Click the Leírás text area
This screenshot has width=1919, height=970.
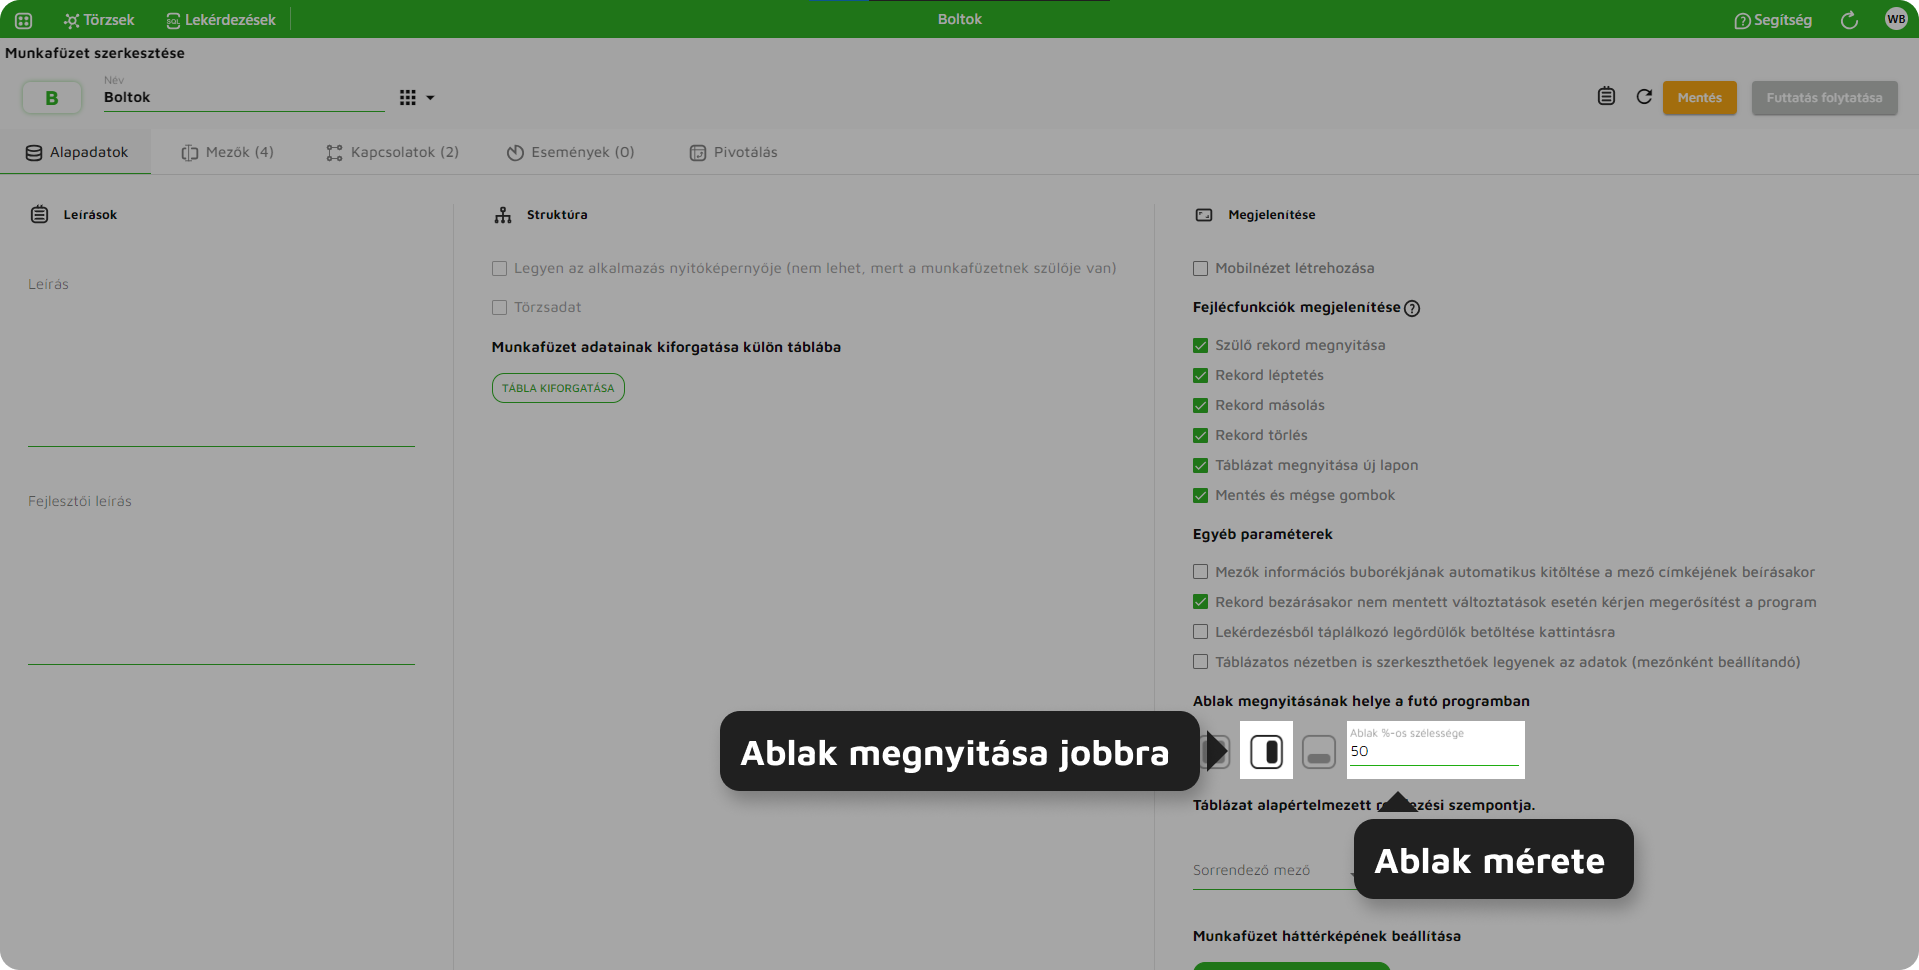(x=221, y=360)
